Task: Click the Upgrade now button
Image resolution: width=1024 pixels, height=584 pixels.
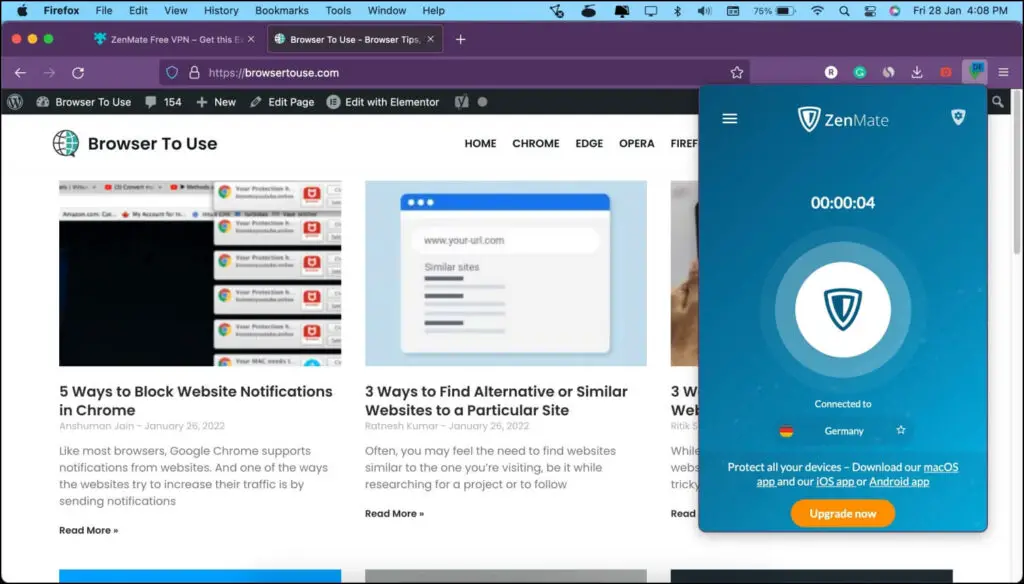Action: point(842,513)
